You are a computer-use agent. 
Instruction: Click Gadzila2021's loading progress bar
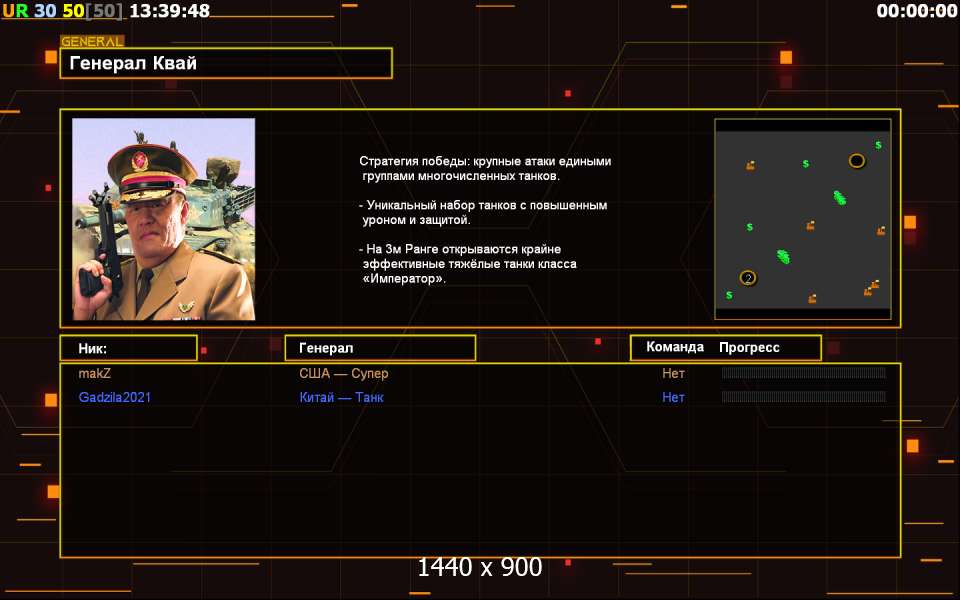pyautogui.click(x=804, y=397)
